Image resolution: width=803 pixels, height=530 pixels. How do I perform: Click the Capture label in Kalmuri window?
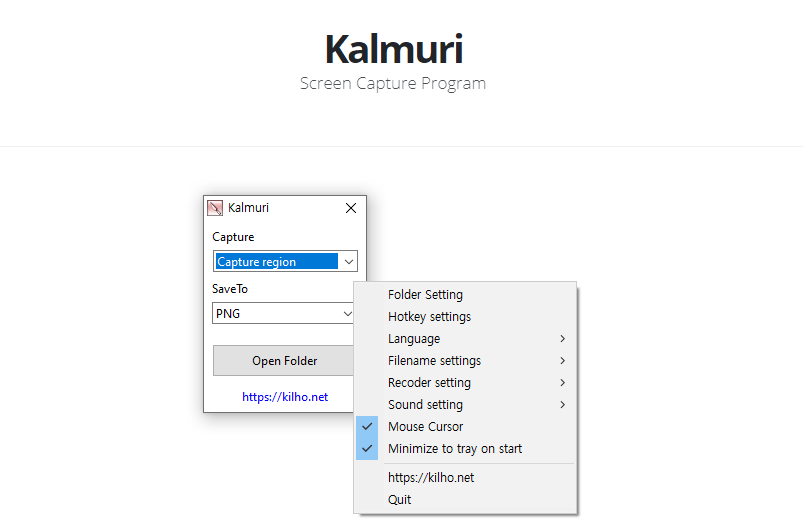(x=233, y=238)
